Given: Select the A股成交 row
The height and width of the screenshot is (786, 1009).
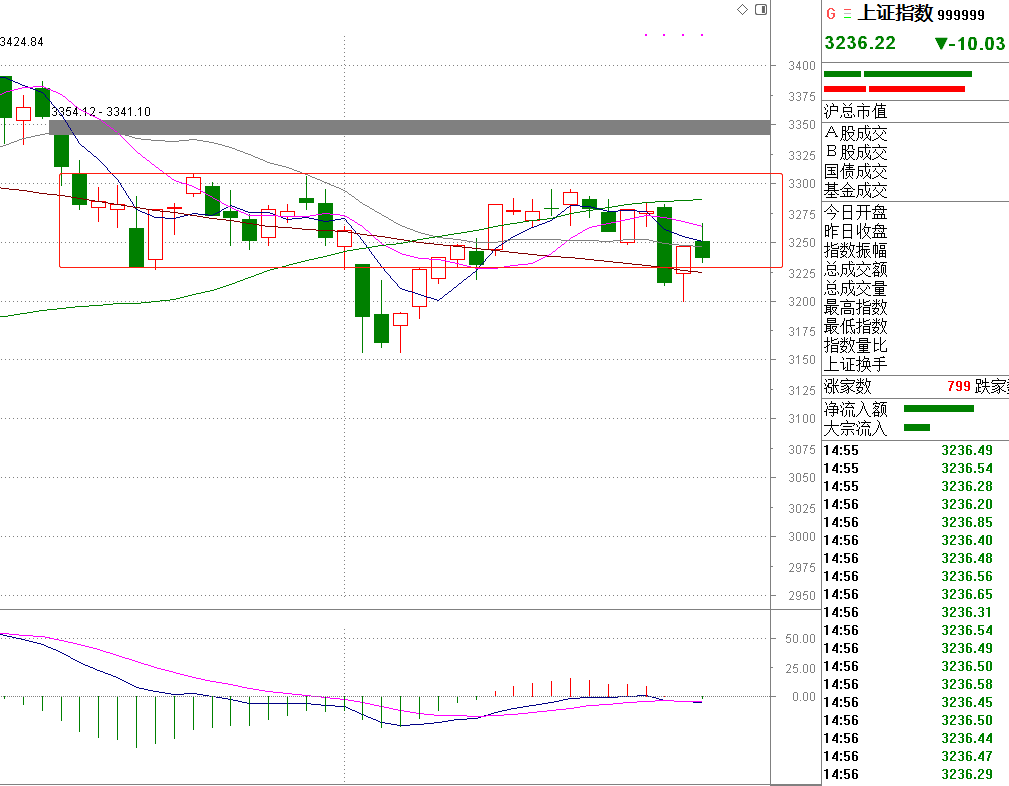Looking at the screenshot, I should coord(916,133).
